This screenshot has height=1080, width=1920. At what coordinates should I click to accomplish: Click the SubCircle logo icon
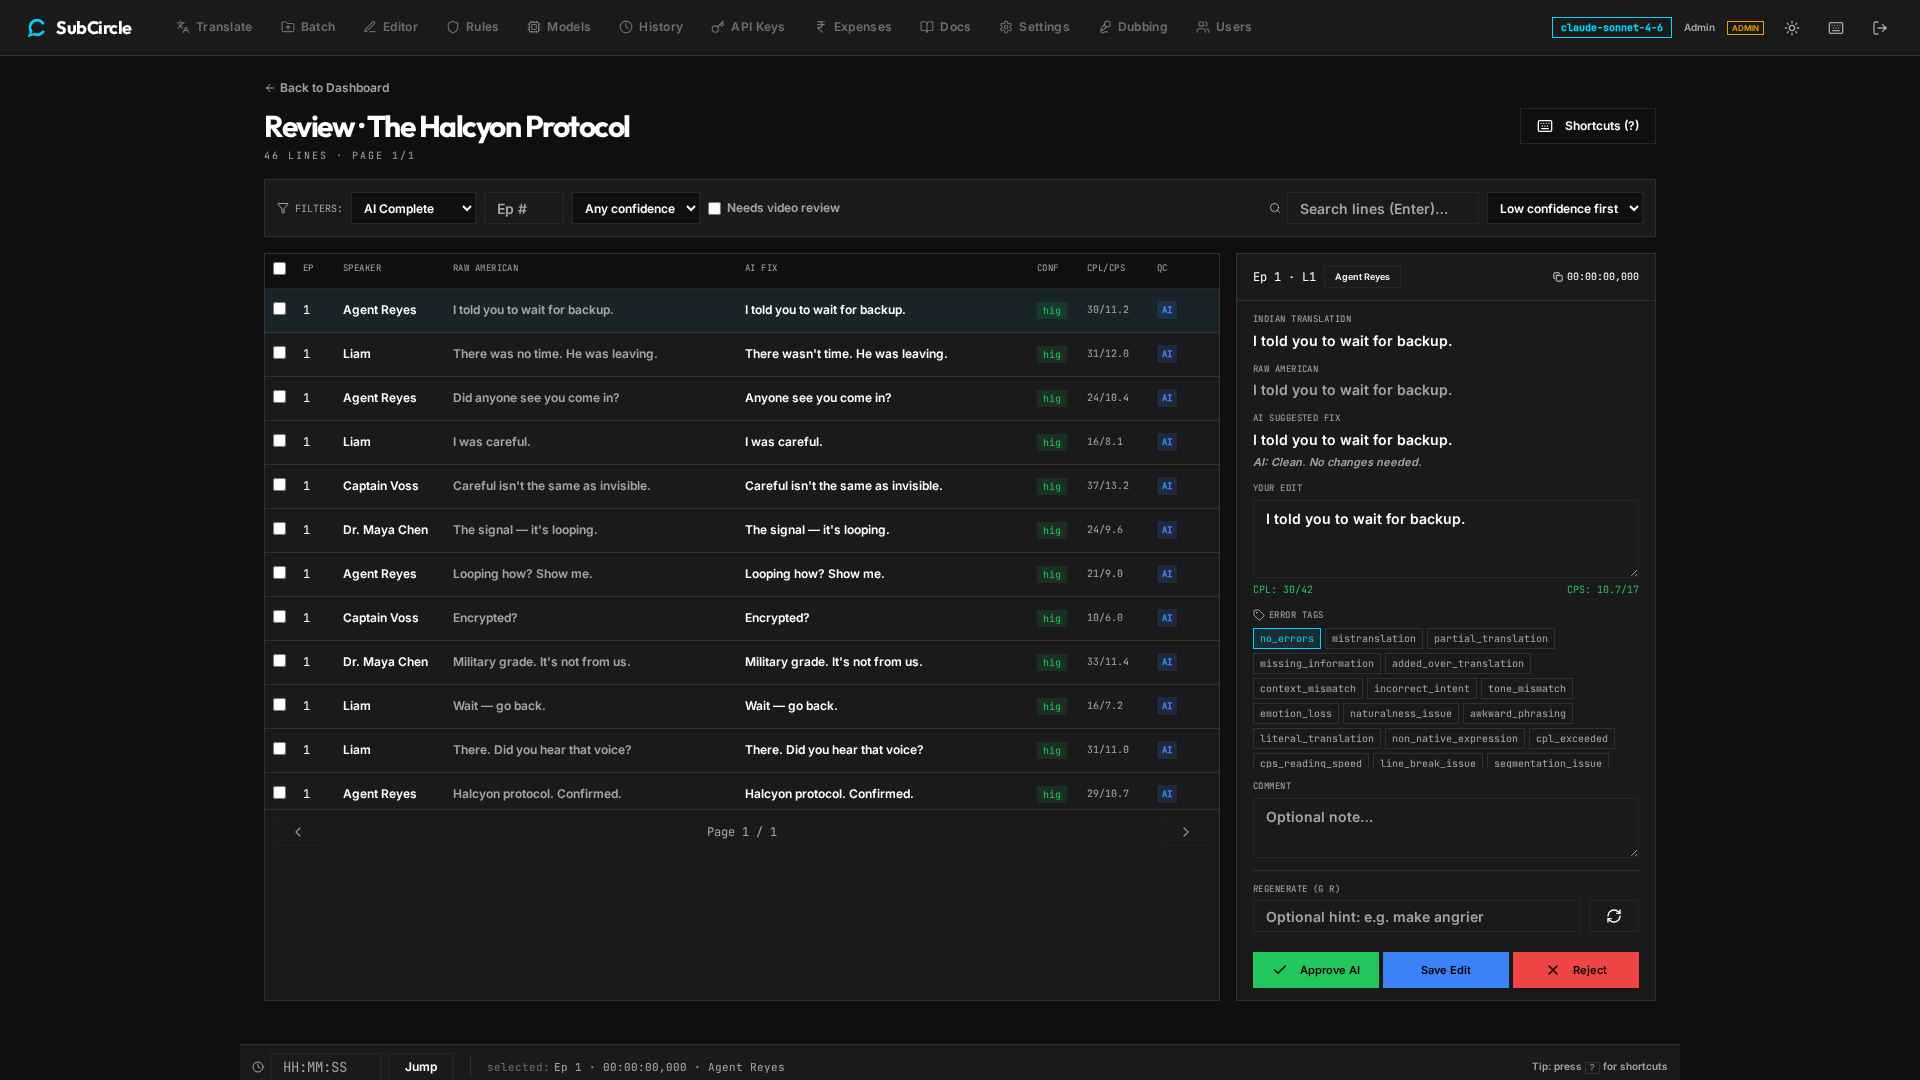(37, 28)
